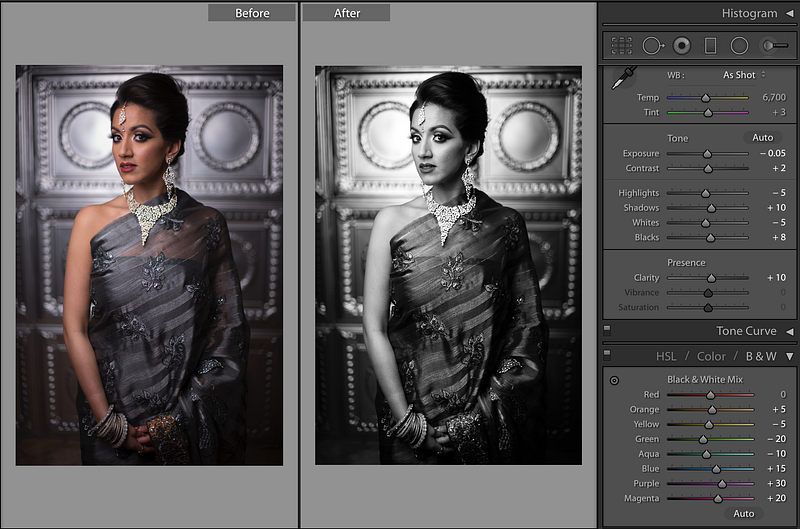Click the Before color photo preview
Image resolution: width=800 pixels, height=529 pixels.
[x=149, y=265]
